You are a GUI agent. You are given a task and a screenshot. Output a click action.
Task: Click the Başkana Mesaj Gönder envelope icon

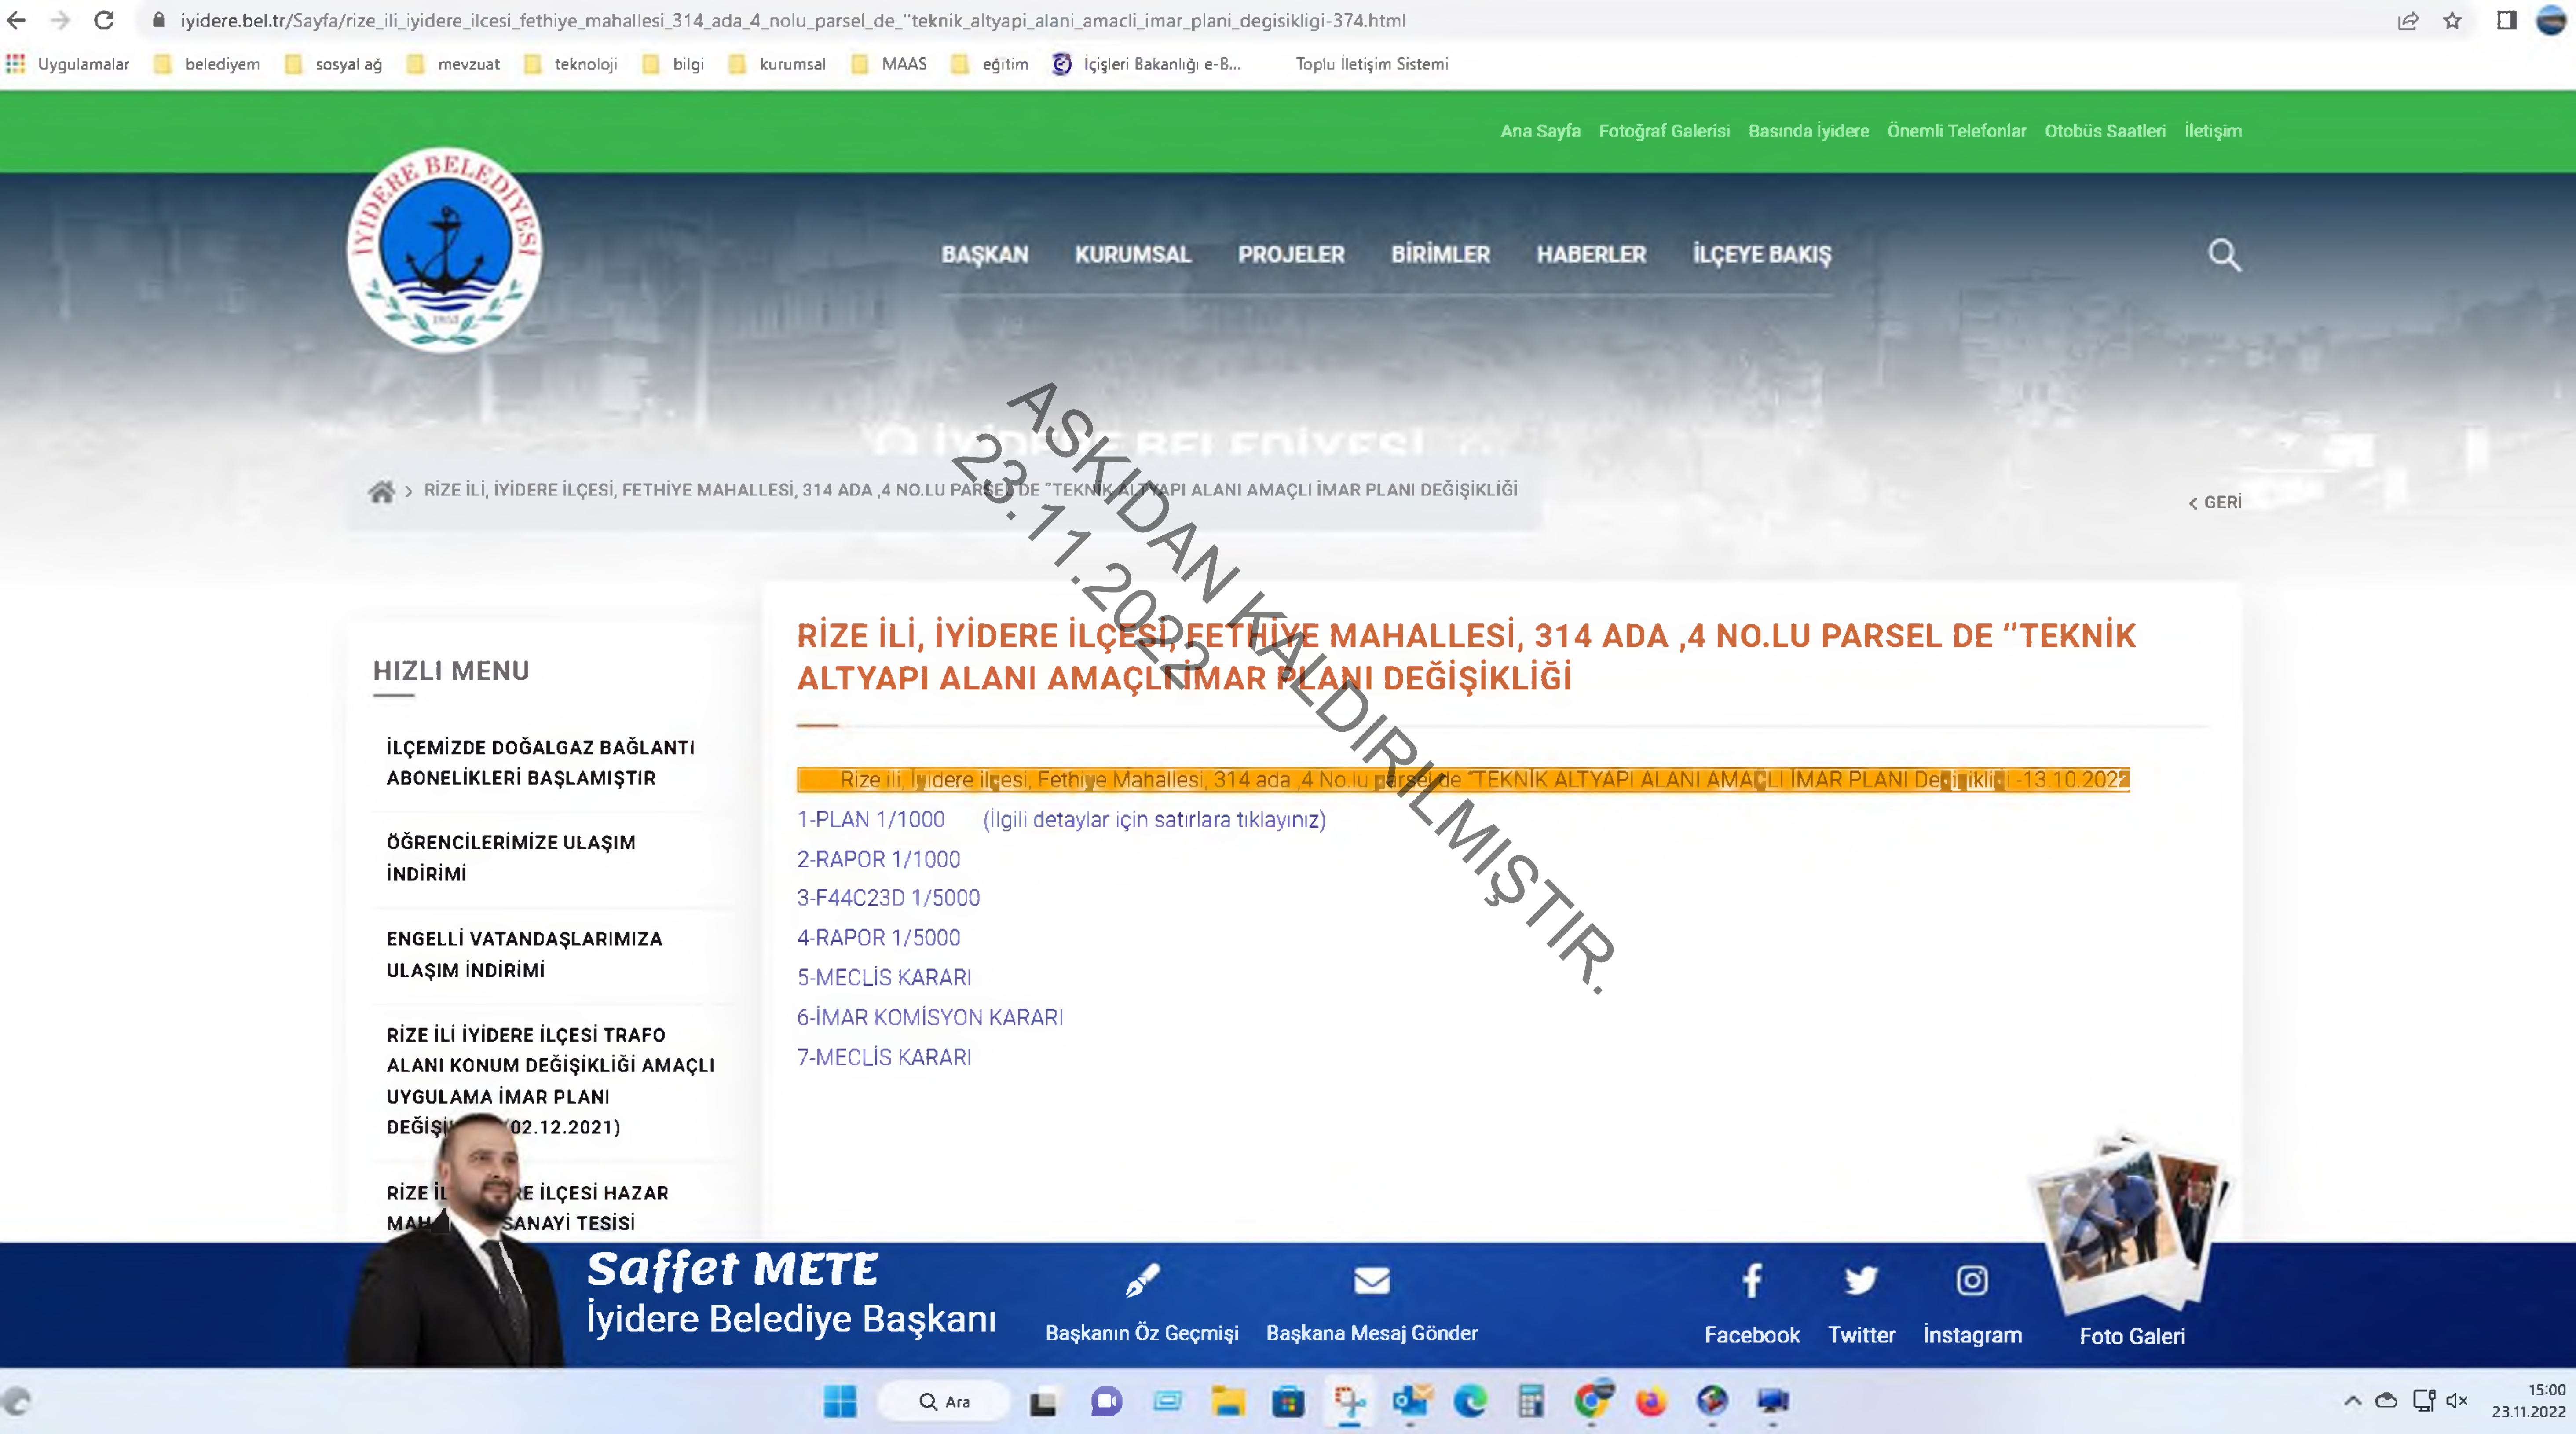pos(1371,1281)
